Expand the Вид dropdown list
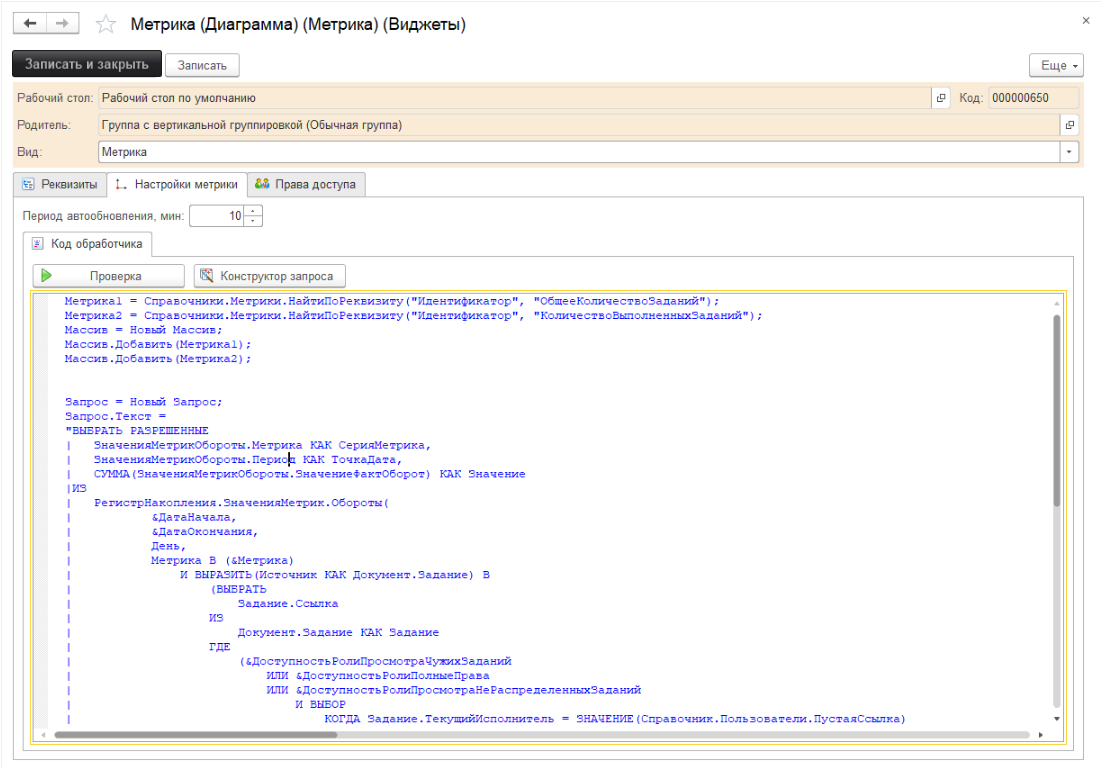 [x=1070, y=152]
